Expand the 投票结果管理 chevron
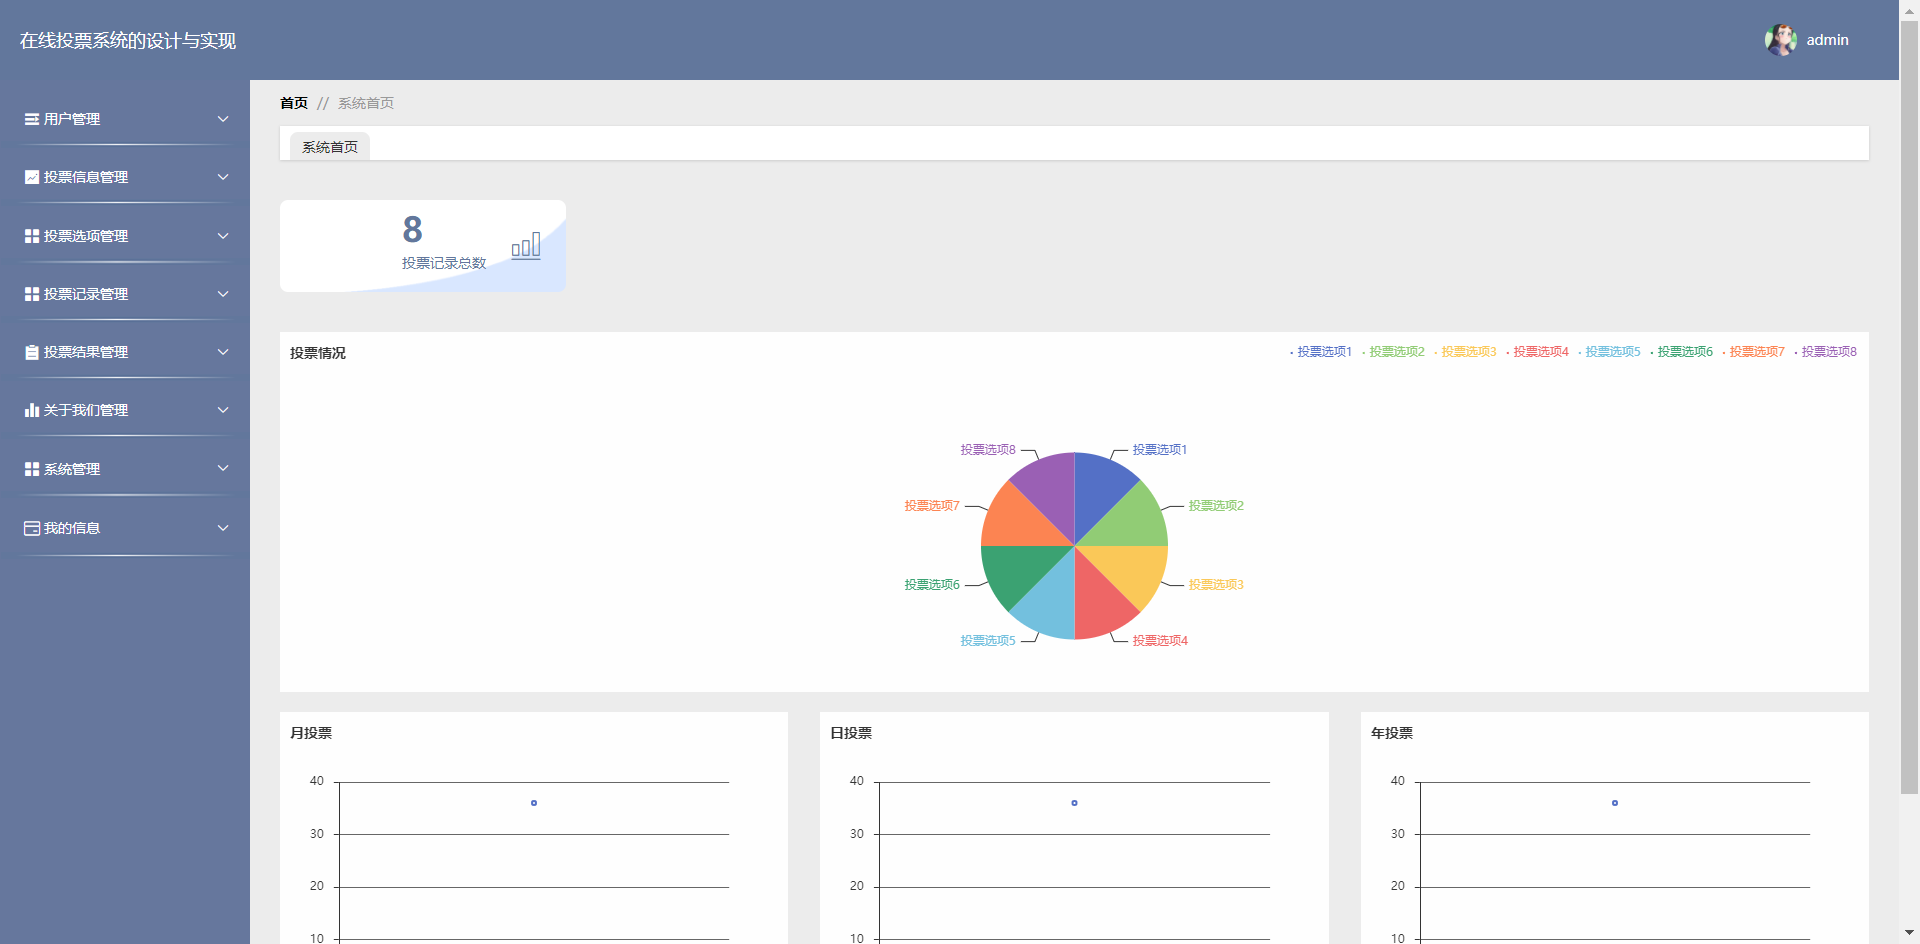The height and width of the screenshot is (944, 1920). click(223, 352)
